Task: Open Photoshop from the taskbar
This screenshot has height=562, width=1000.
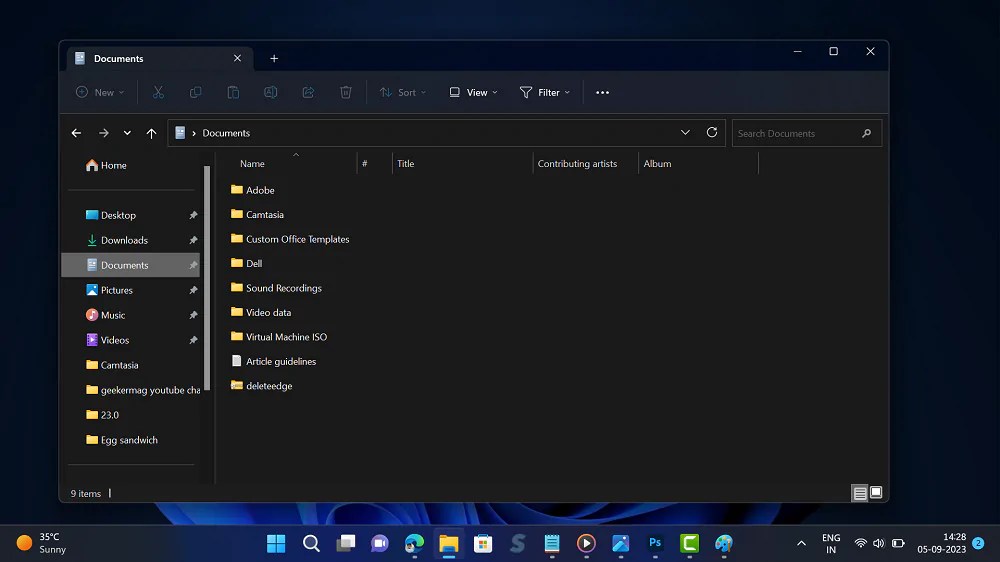Action: 655,543
